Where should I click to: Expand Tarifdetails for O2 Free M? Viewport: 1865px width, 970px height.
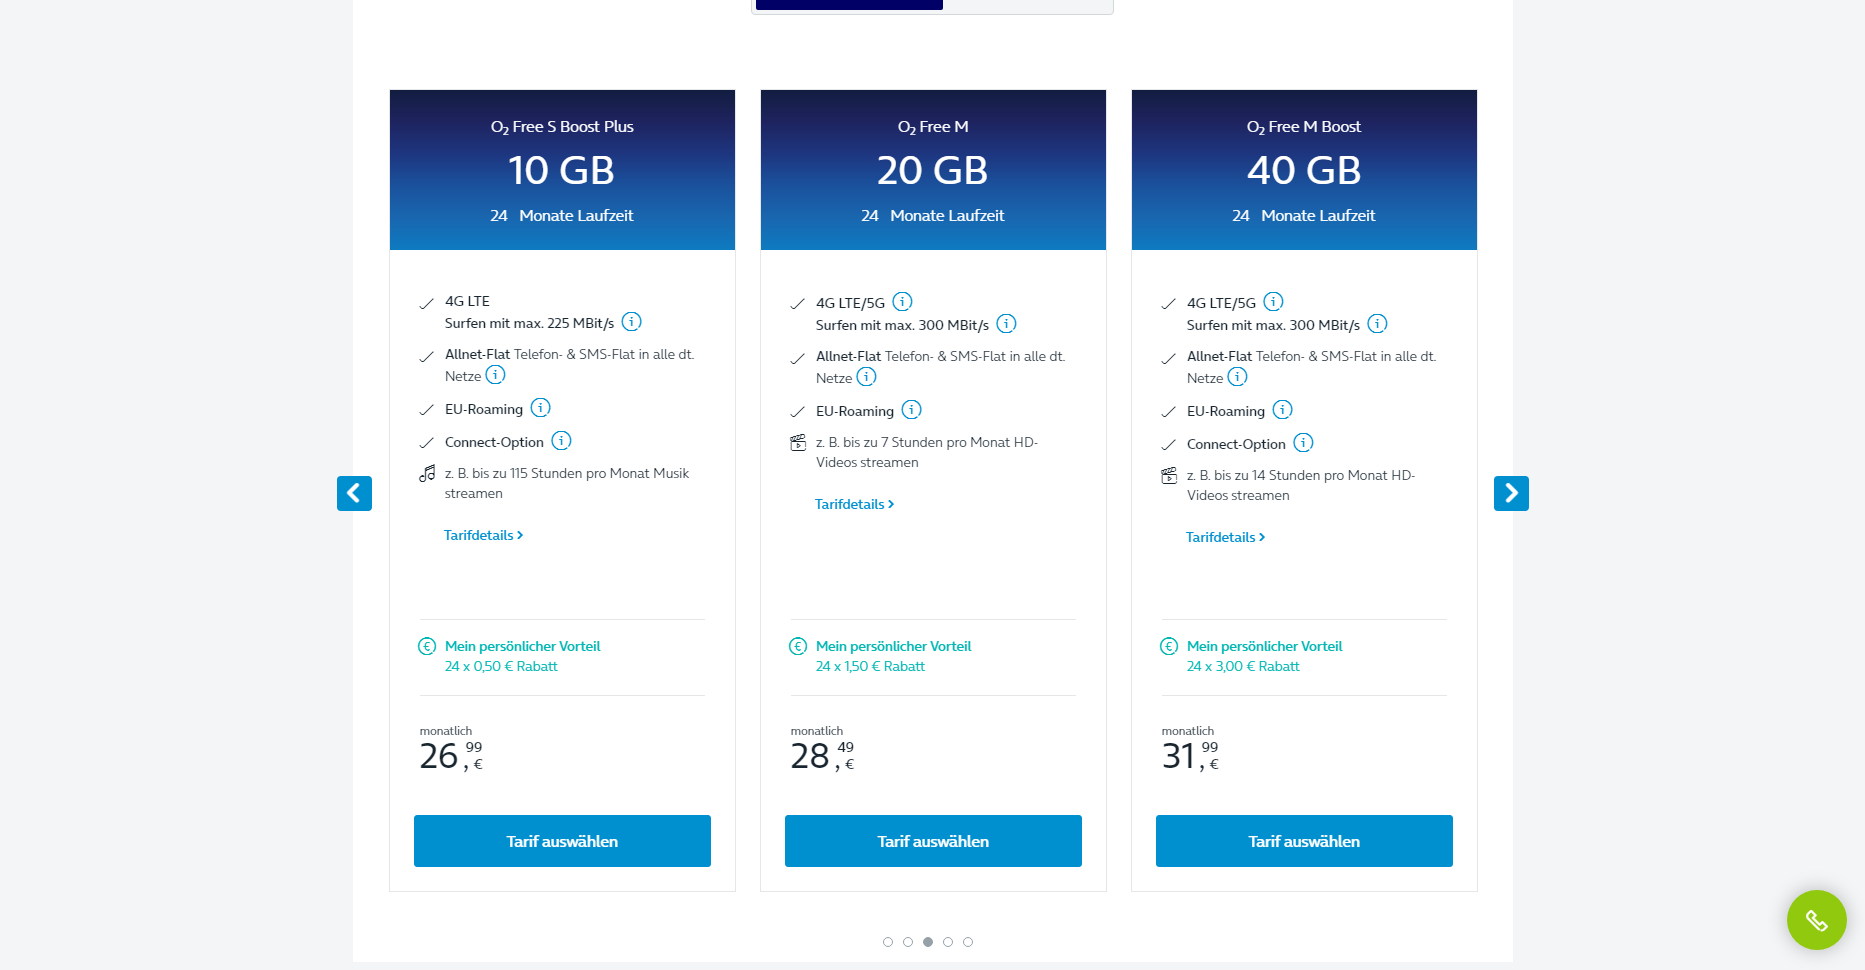(855, 505)
